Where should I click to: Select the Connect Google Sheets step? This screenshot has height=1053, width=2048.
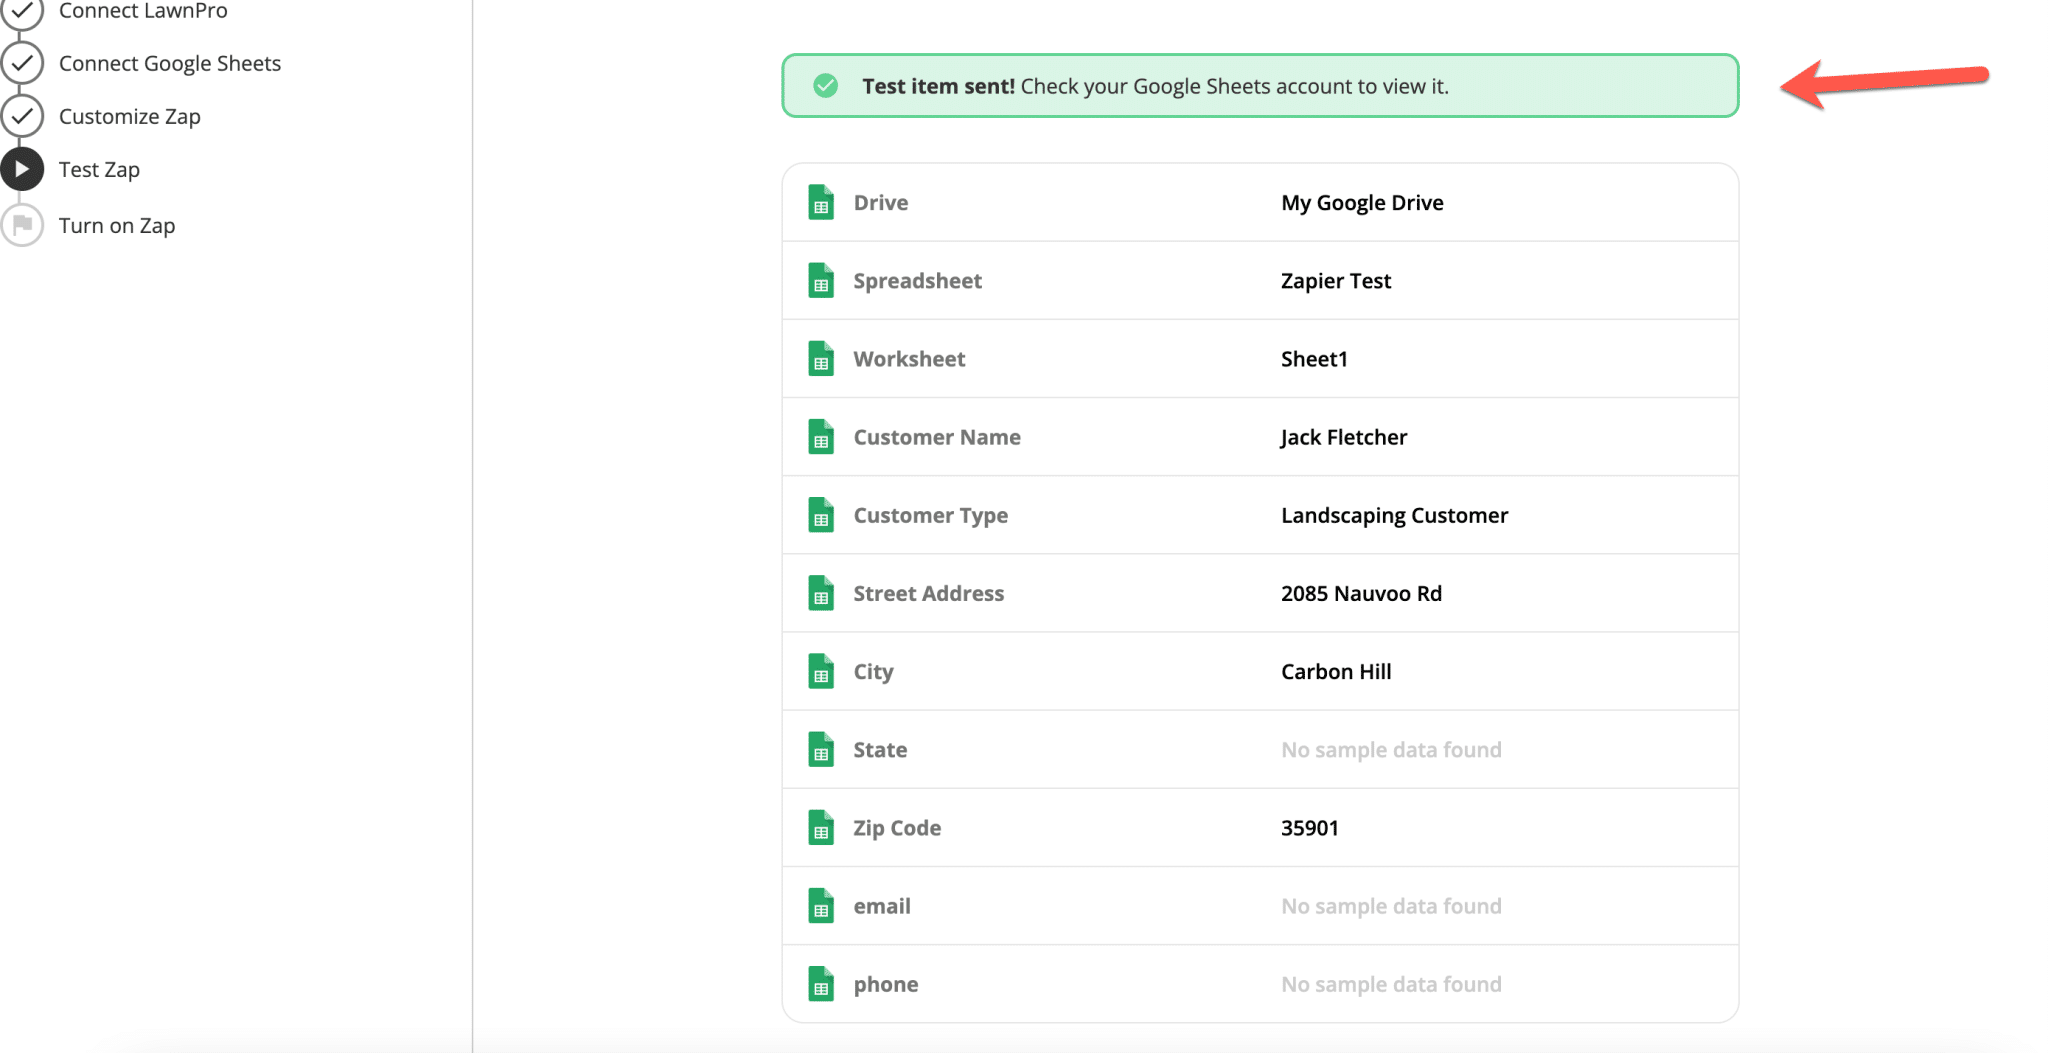pos(170,62)
